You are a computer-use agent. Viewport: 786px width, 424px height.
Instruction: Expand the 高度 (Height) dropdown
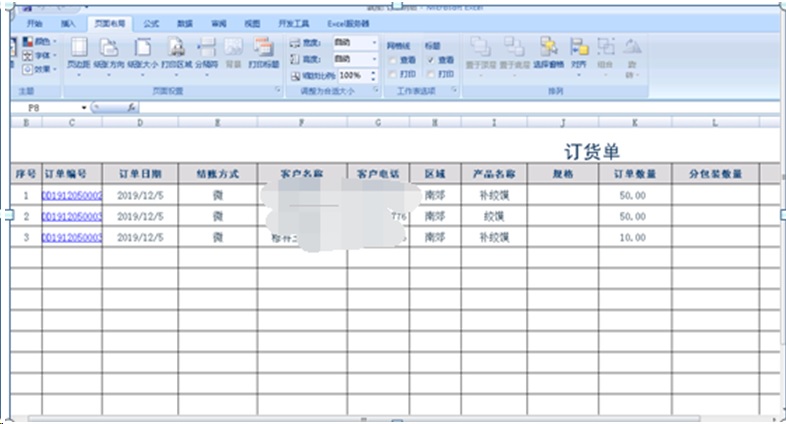pos(375,59)
